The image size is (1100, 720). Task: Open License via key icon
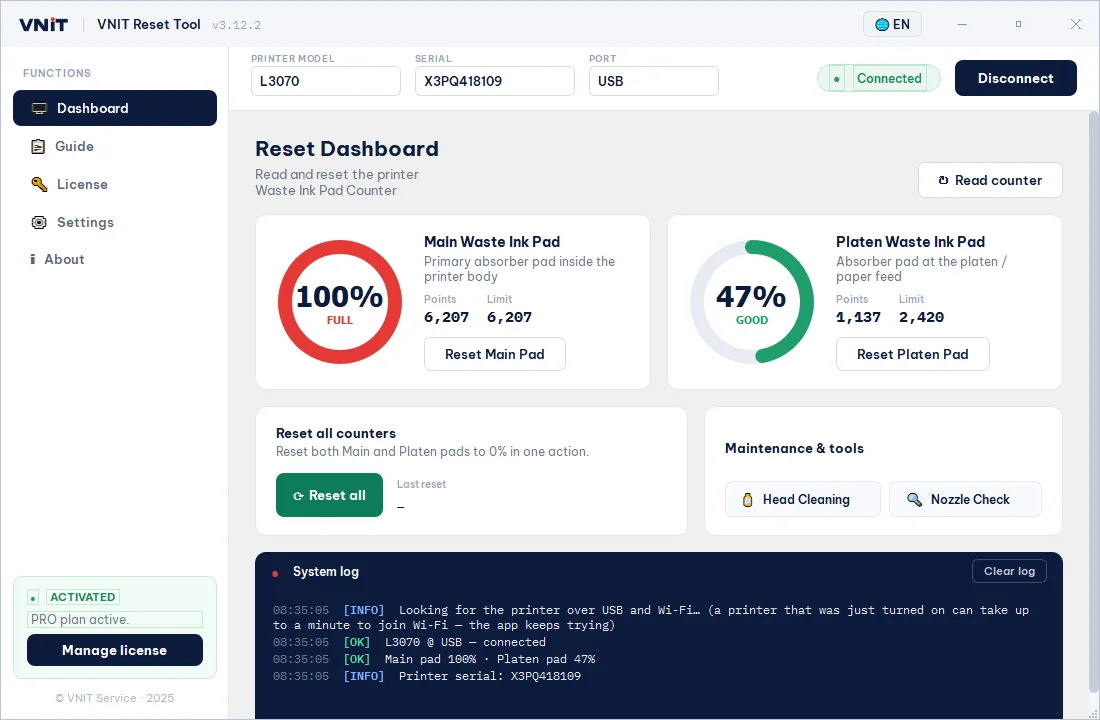(39, 185)
